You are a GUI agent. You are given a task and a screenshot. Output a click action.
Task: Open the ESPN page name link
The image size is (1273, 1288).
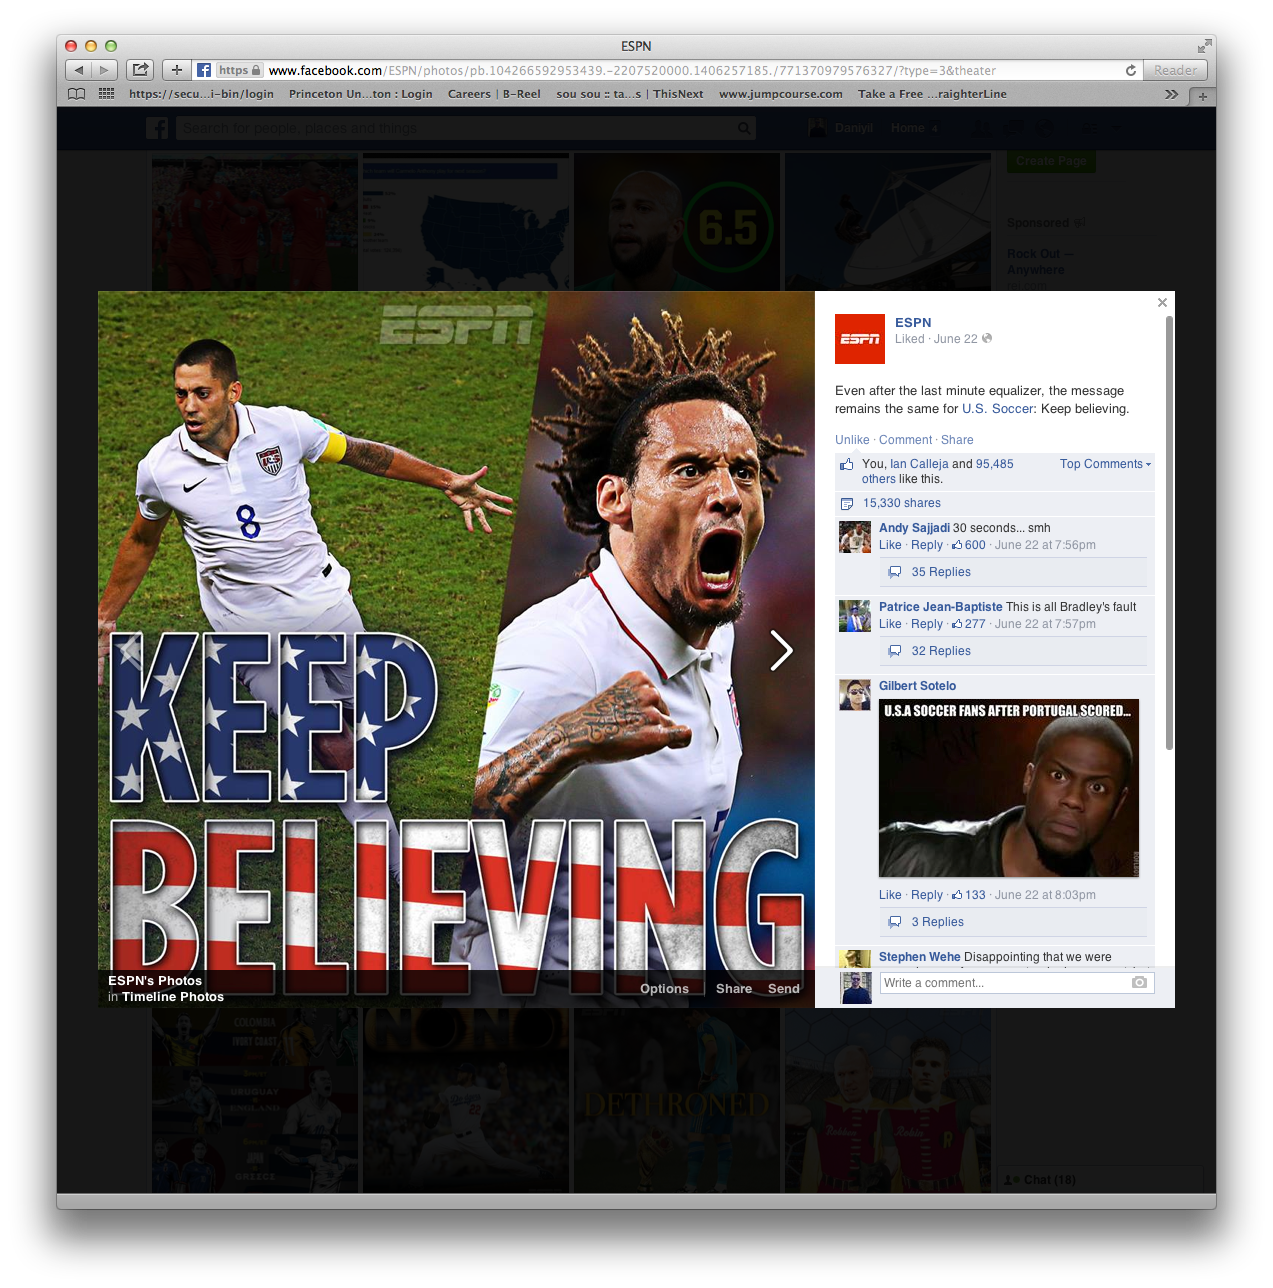pos(913,322)
